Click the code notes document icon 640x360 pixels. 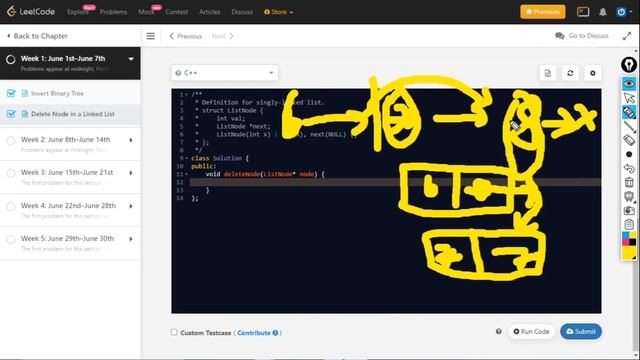coord(547,73)
